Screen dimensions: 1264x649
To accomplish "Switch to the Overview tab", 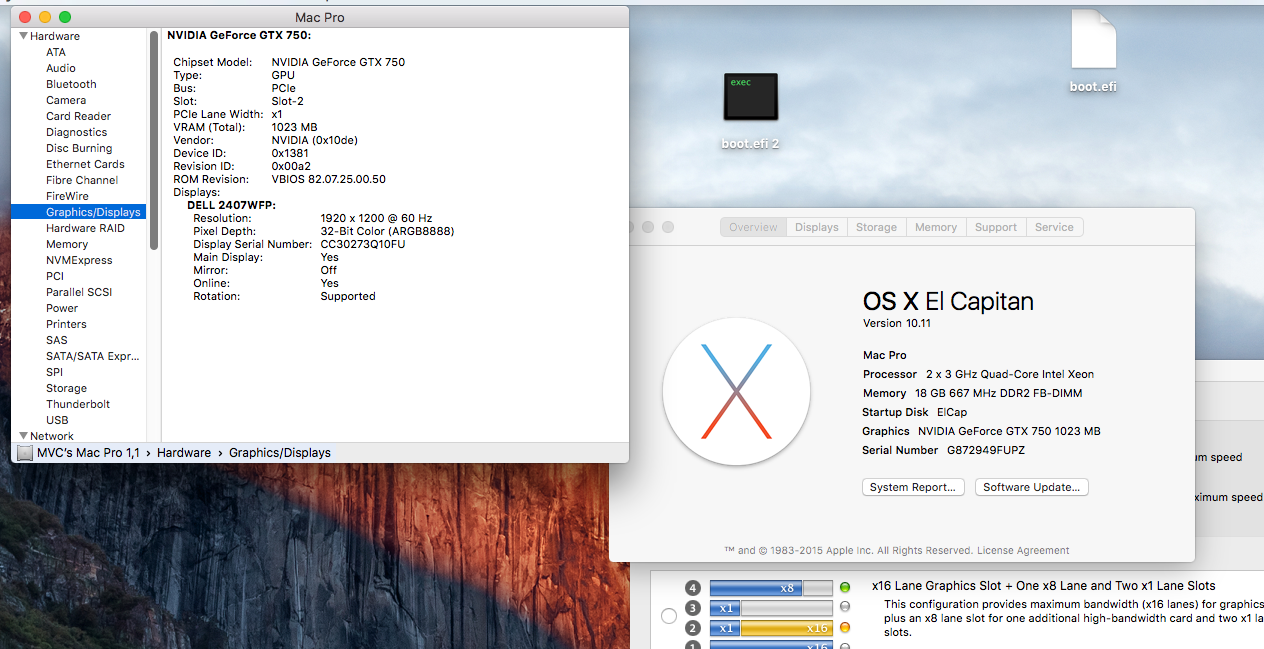I will 753,227.
